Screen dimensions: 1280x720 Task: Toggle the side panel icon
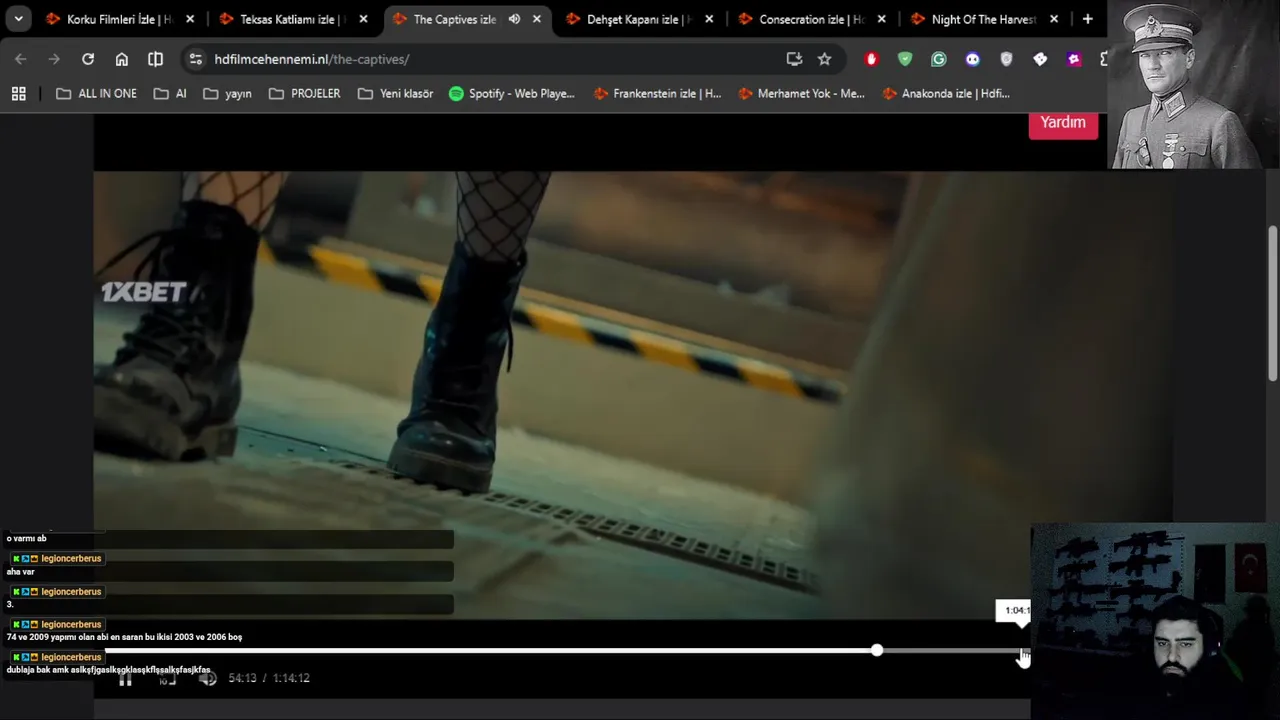pyautogui.click(x=155, y=59)
